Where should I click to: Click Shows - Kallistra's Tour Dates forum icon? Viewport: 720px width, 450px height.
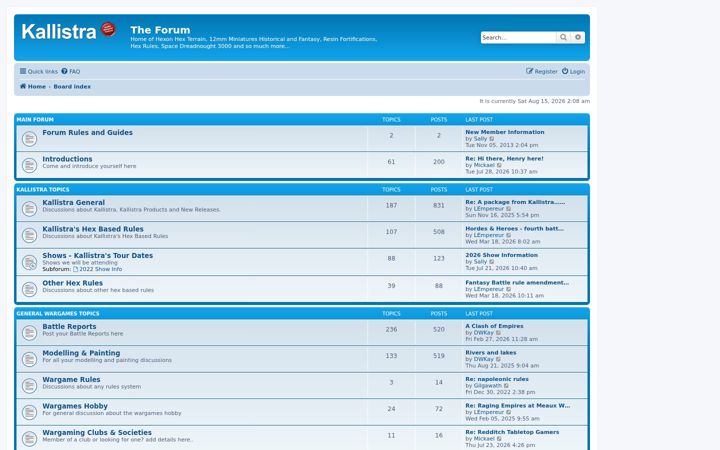(29, 262)
